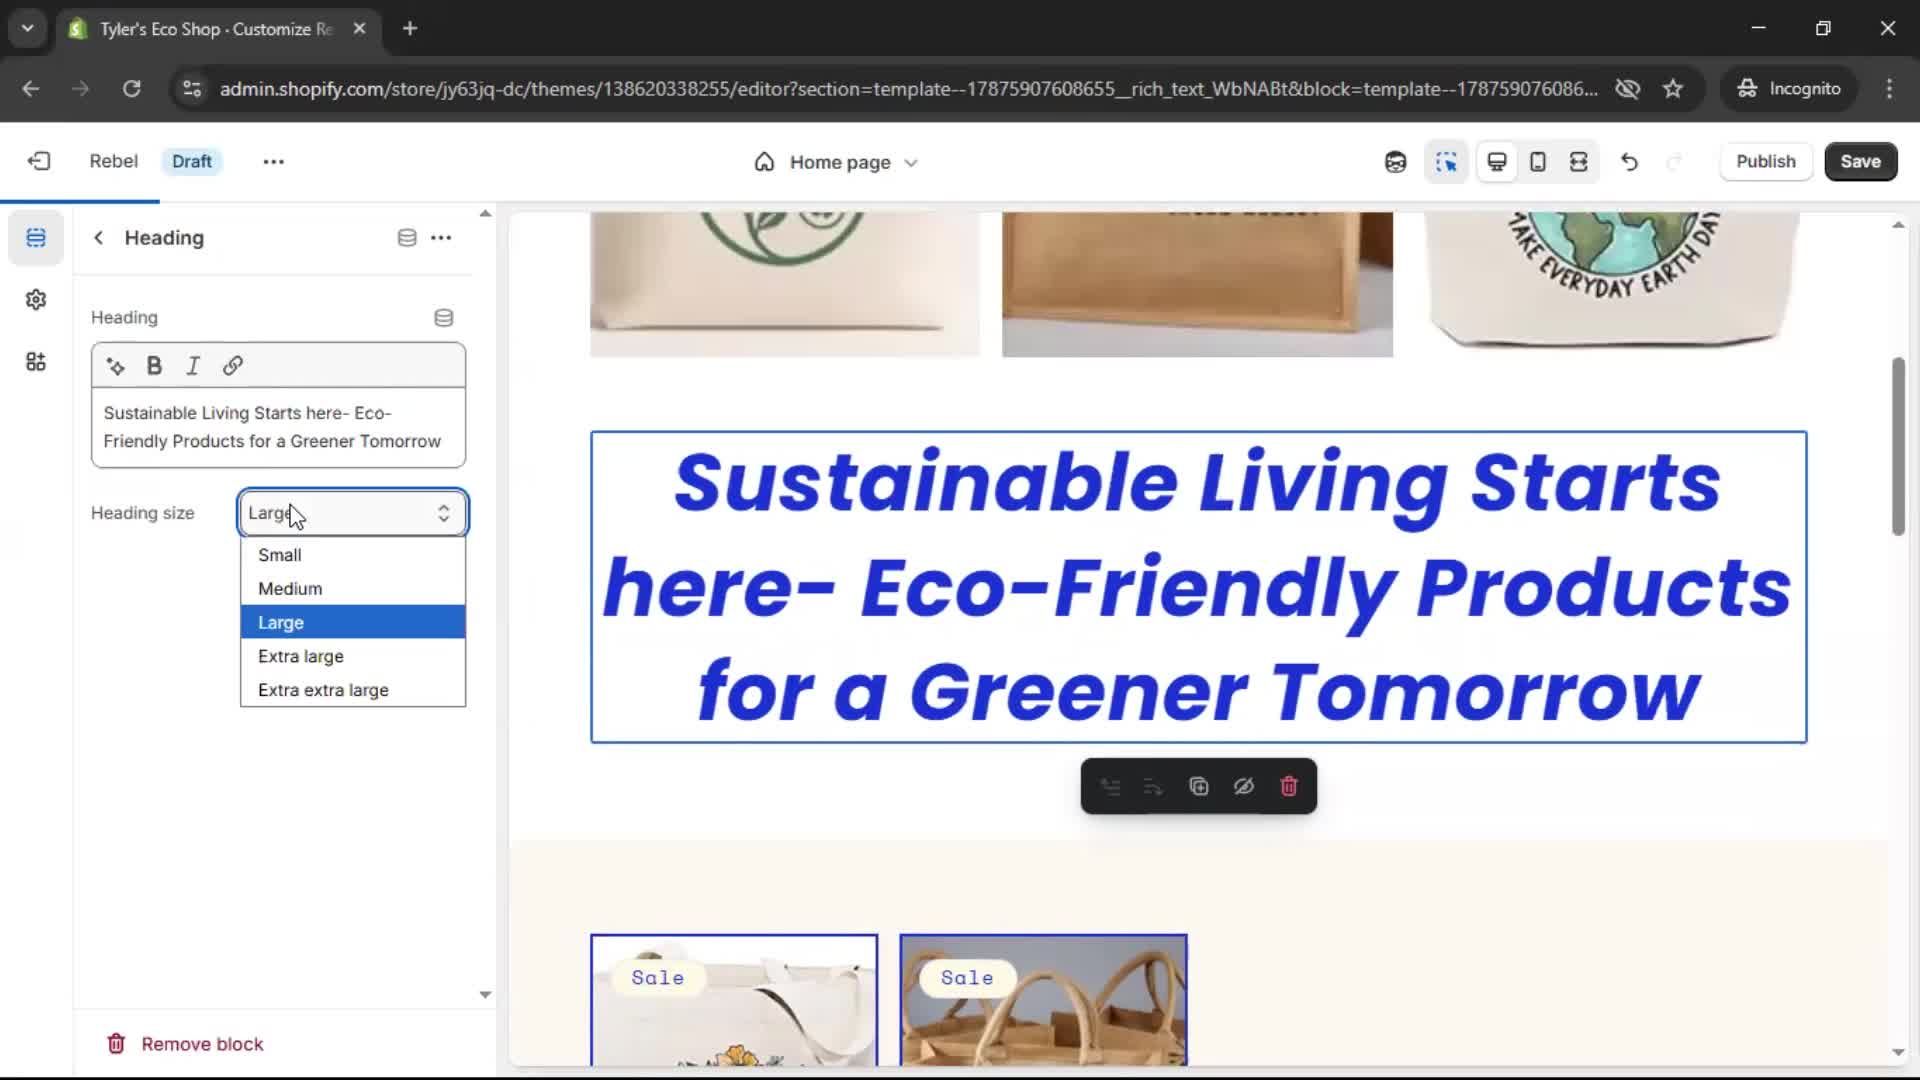Click the red delete block icon in floating toolbar
The height and width of the screenshot is (1080, 1920).
coord(1288,787)
